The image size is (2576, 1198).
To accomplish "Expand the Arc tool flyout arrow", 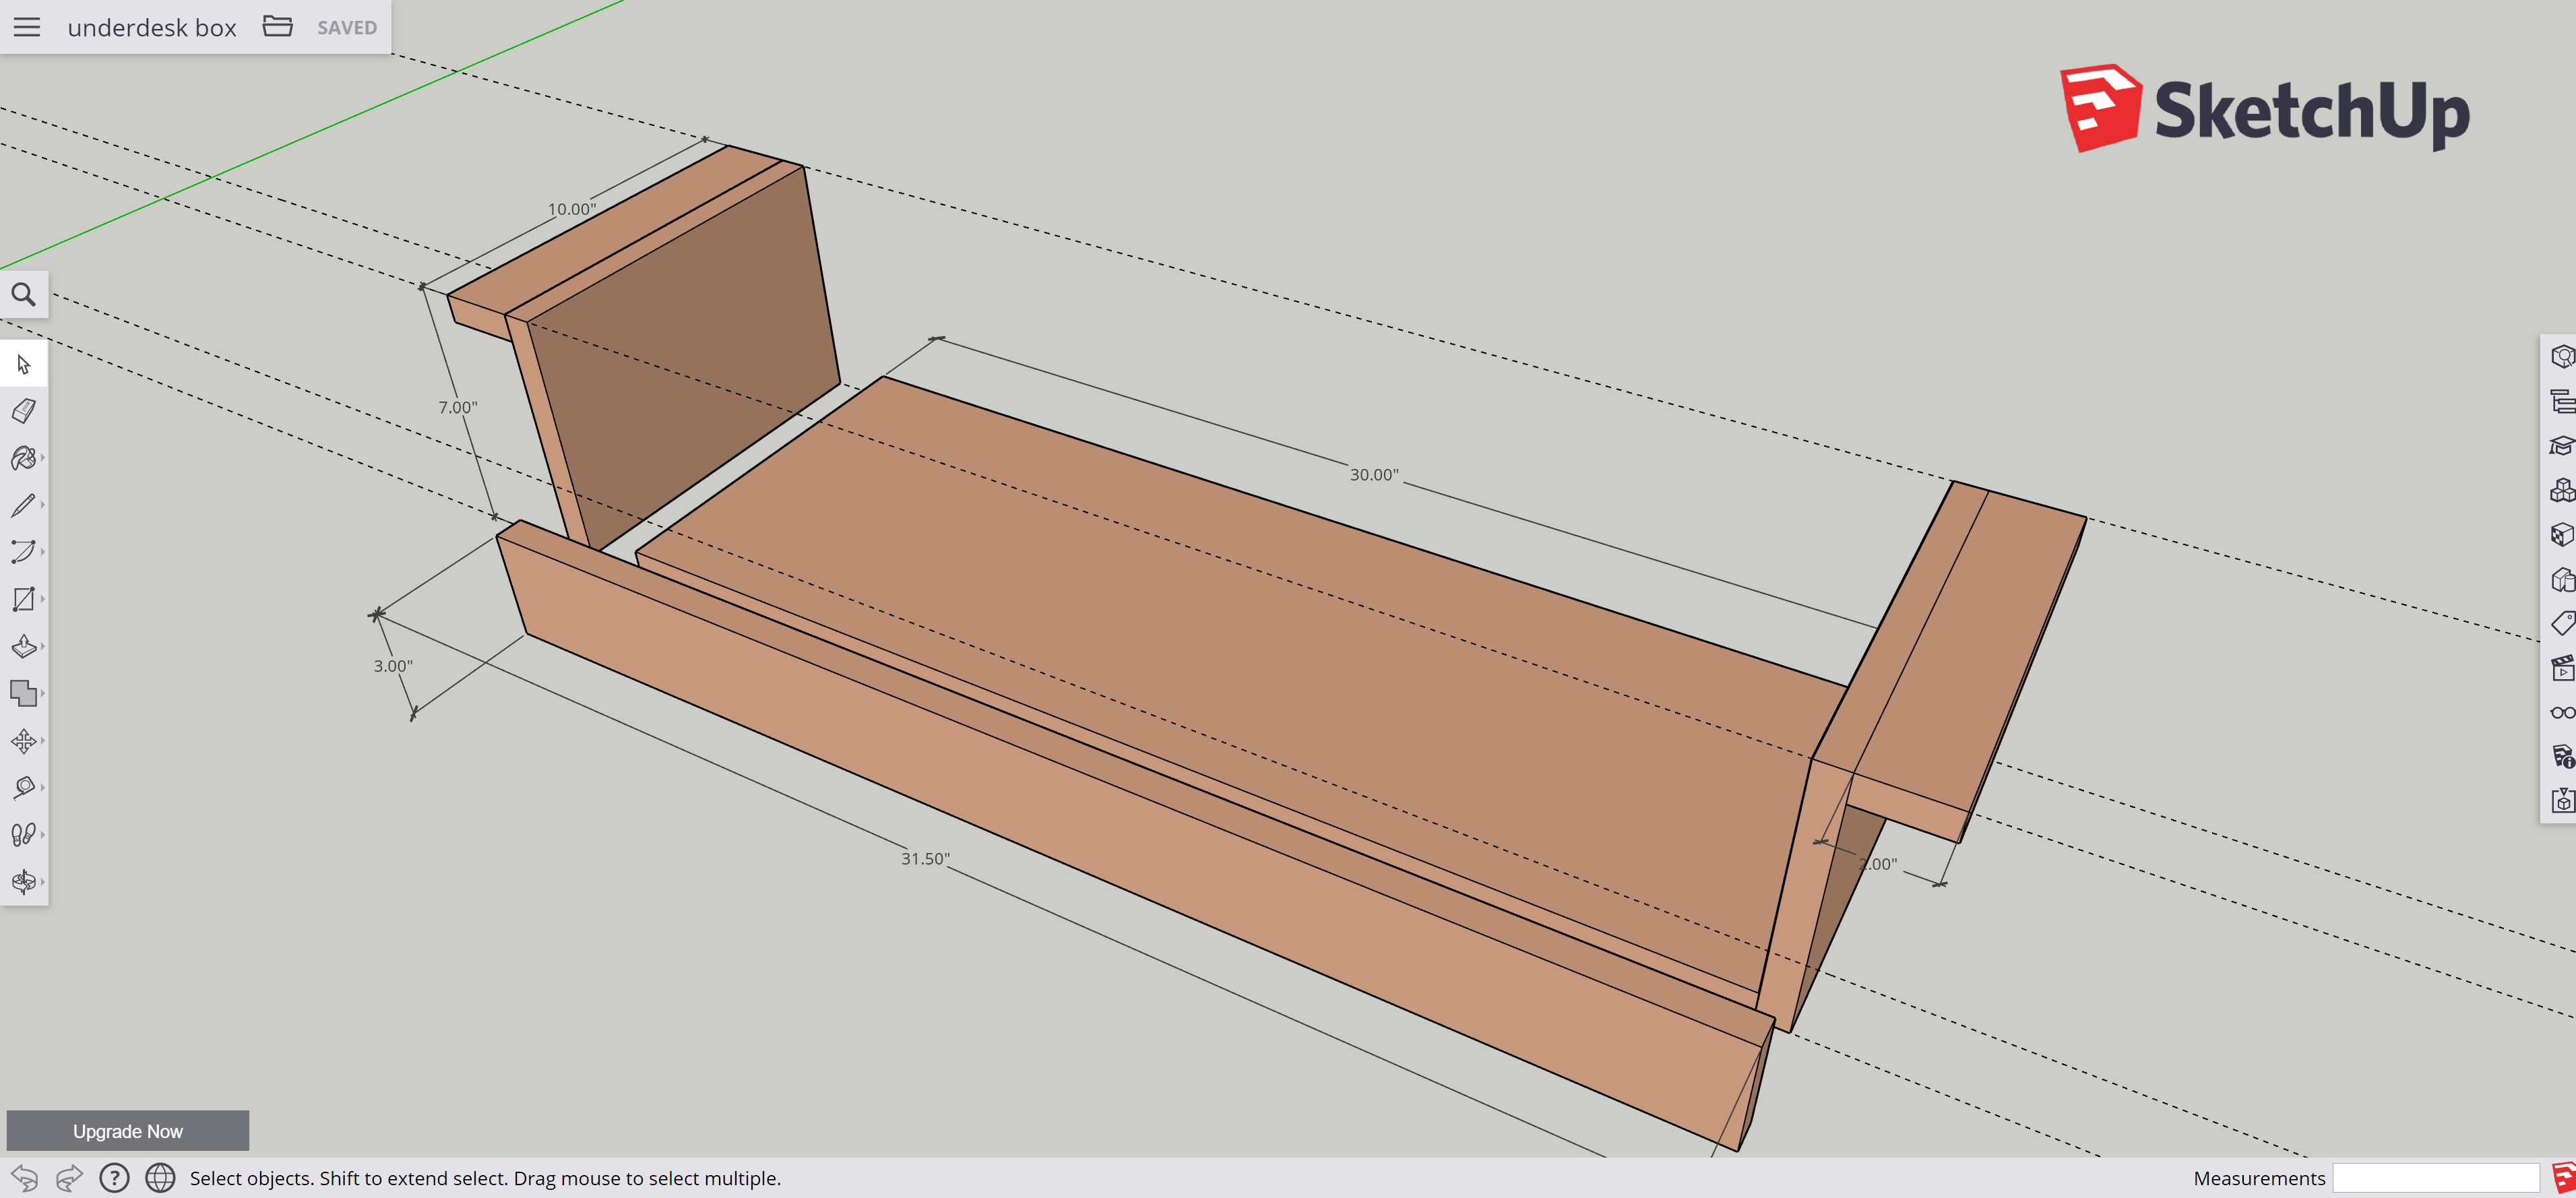I will click(x=43, y=552).
